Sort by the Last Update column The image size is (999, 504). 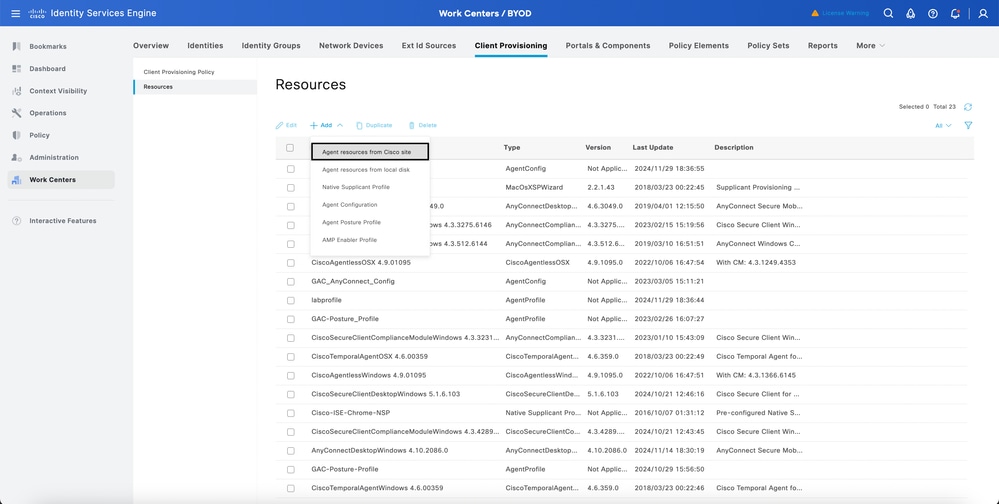click(x=652, y=148)
